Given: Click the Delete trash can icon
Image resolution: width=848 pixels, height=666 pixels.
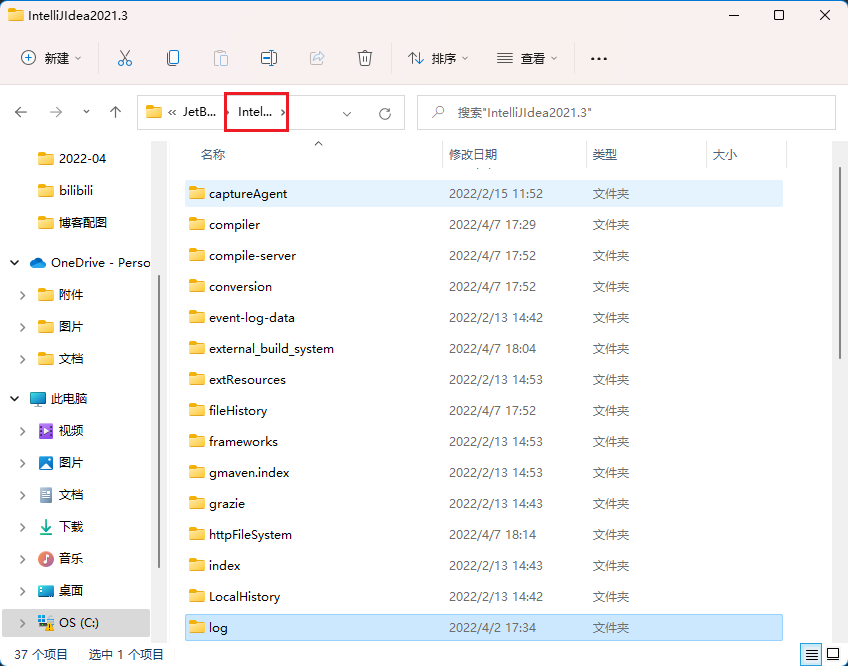Looking at the screenshot, I should pos(365,58).
